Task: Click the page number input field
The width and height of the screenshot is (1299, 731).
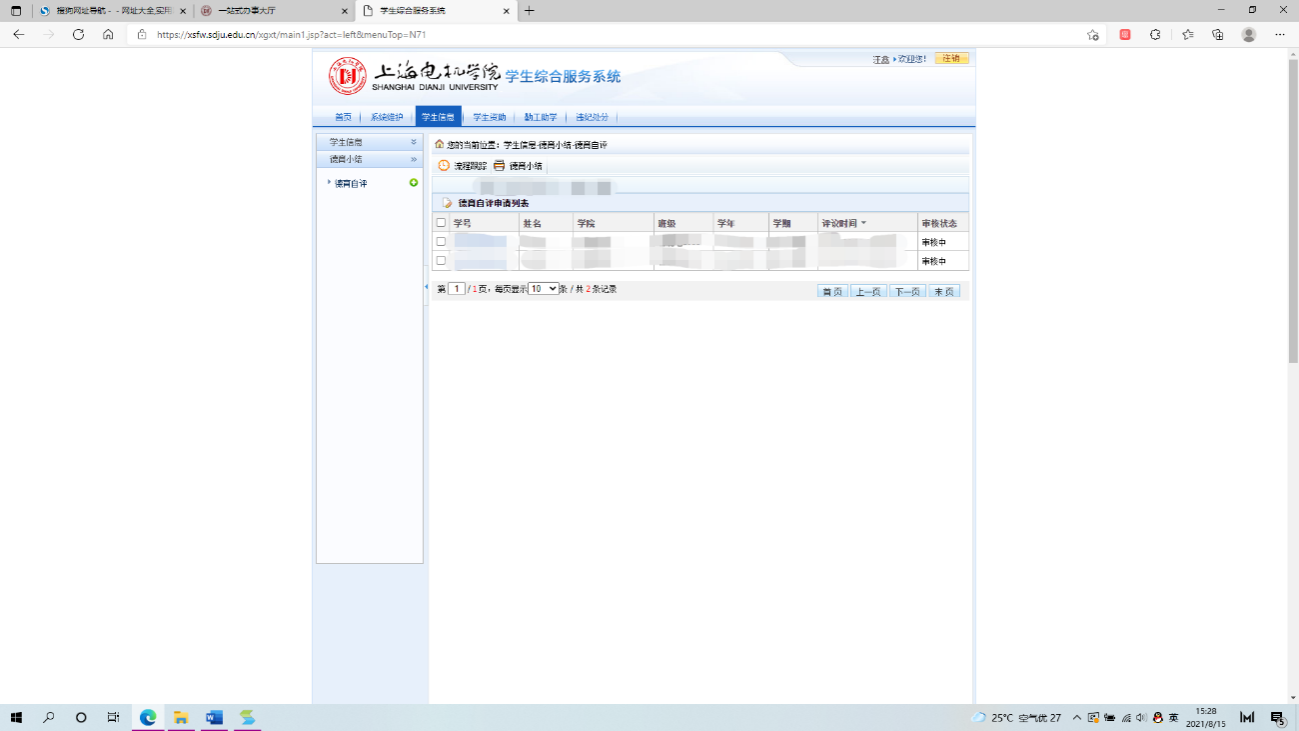Action: coord(457,289)
